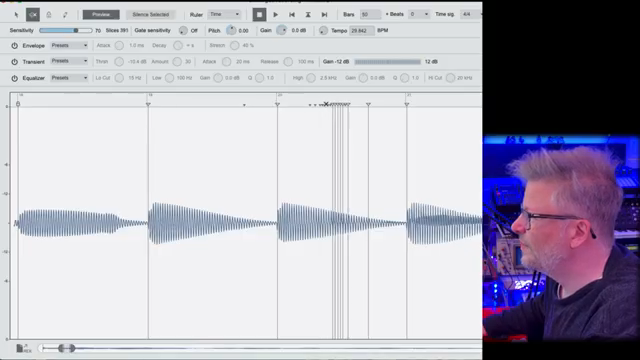Select the mute slice speaker tool
640x360 pixels.
click(x=33, y=15)
